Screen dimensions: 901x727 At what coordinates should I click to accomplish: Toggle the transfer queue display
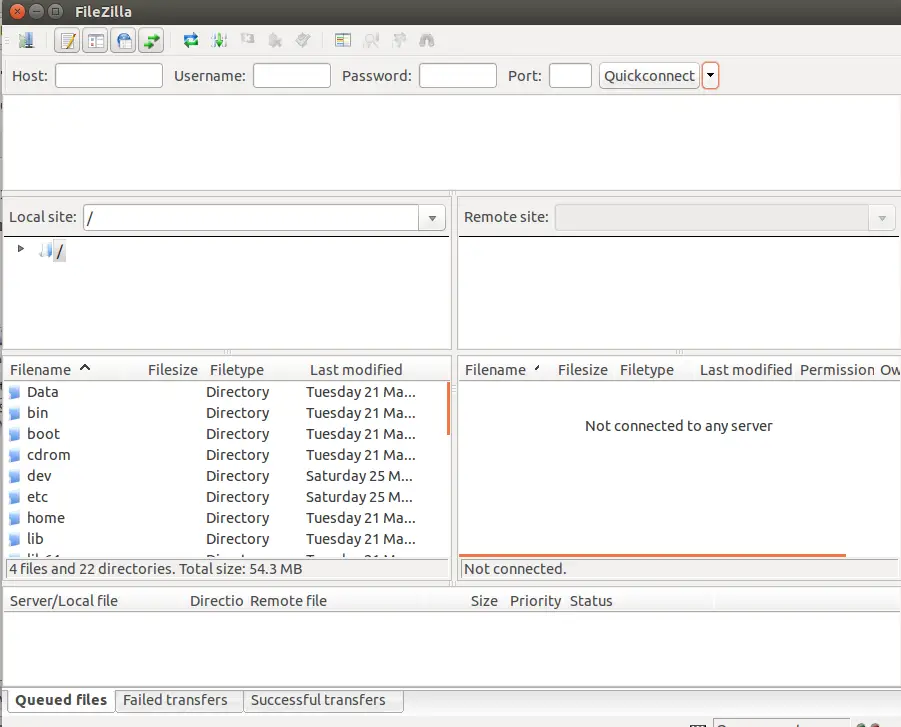151,41
